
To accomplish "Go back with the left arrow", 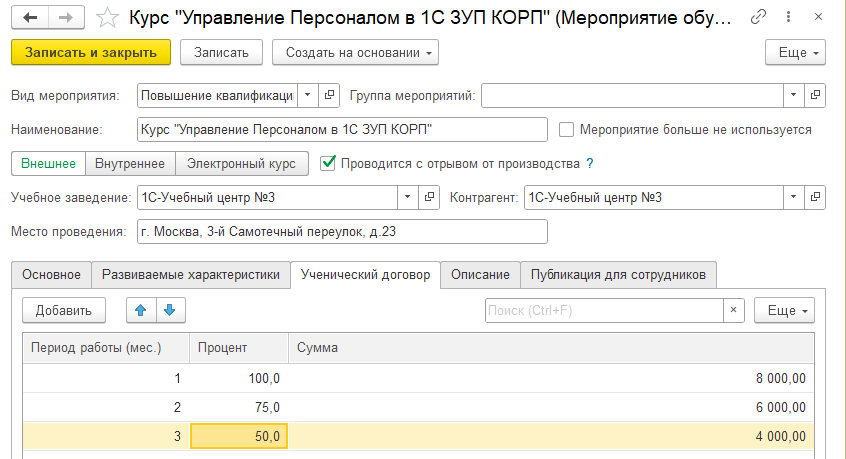I will [30, 17].
